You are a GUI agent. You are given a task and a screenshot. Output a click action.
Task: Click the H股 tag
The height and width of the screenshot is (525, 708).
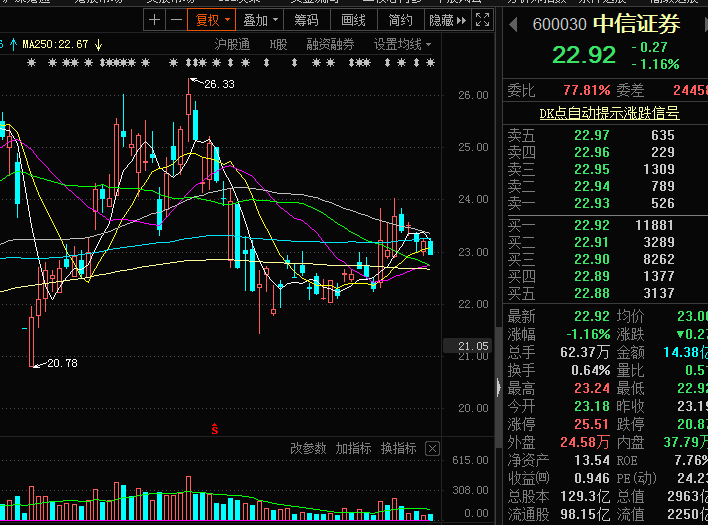pos(278,44)
